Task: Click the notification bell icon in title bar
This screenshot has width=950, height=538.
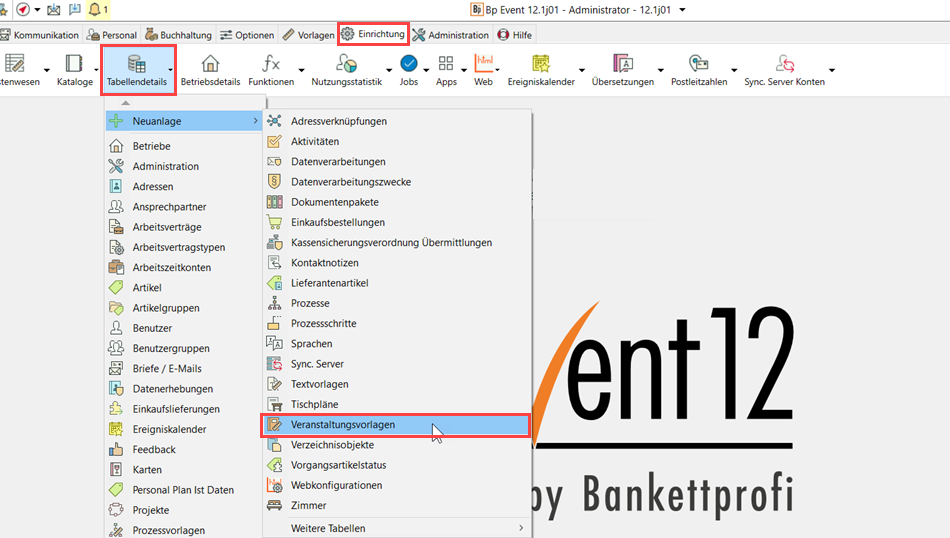Action: tap(96, 10)
